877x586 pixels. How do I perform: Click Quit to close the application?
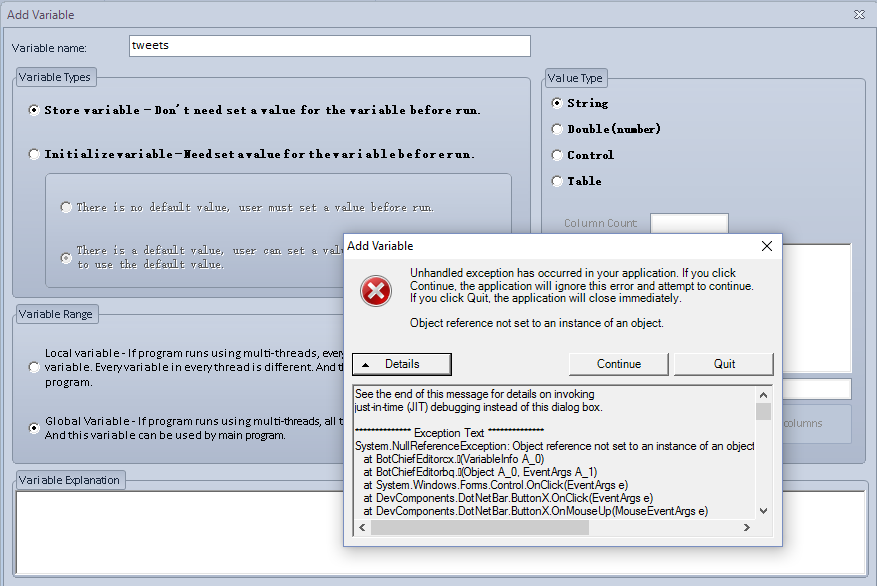(724, 364)
